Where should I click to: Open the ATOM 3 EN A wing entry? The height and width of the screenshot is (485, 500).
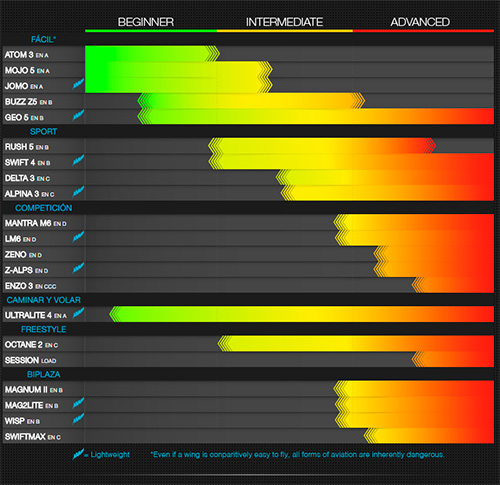tap(27, 55)
